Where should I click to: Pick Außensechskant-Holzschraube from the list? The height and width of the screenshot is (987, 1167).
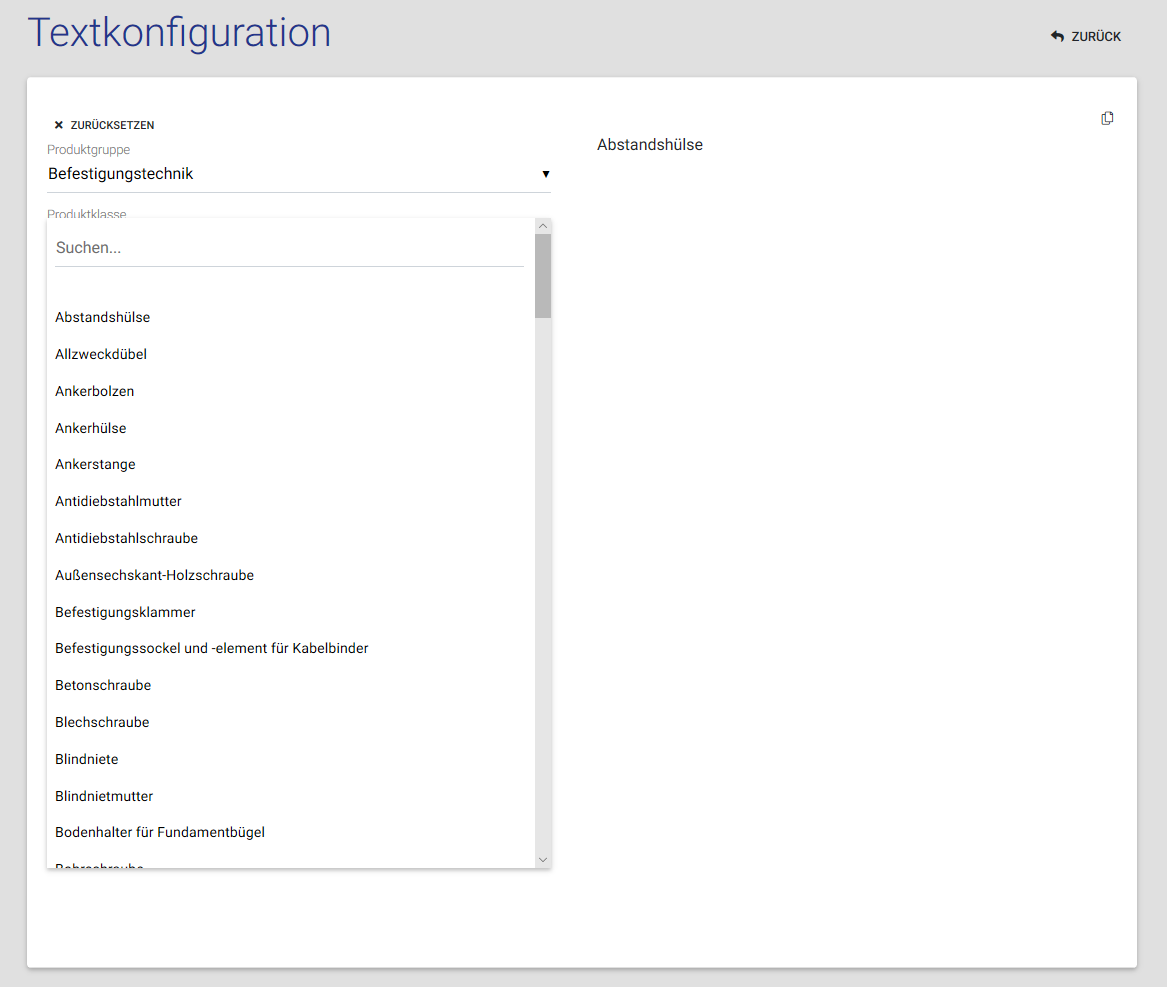pos(155,575)
